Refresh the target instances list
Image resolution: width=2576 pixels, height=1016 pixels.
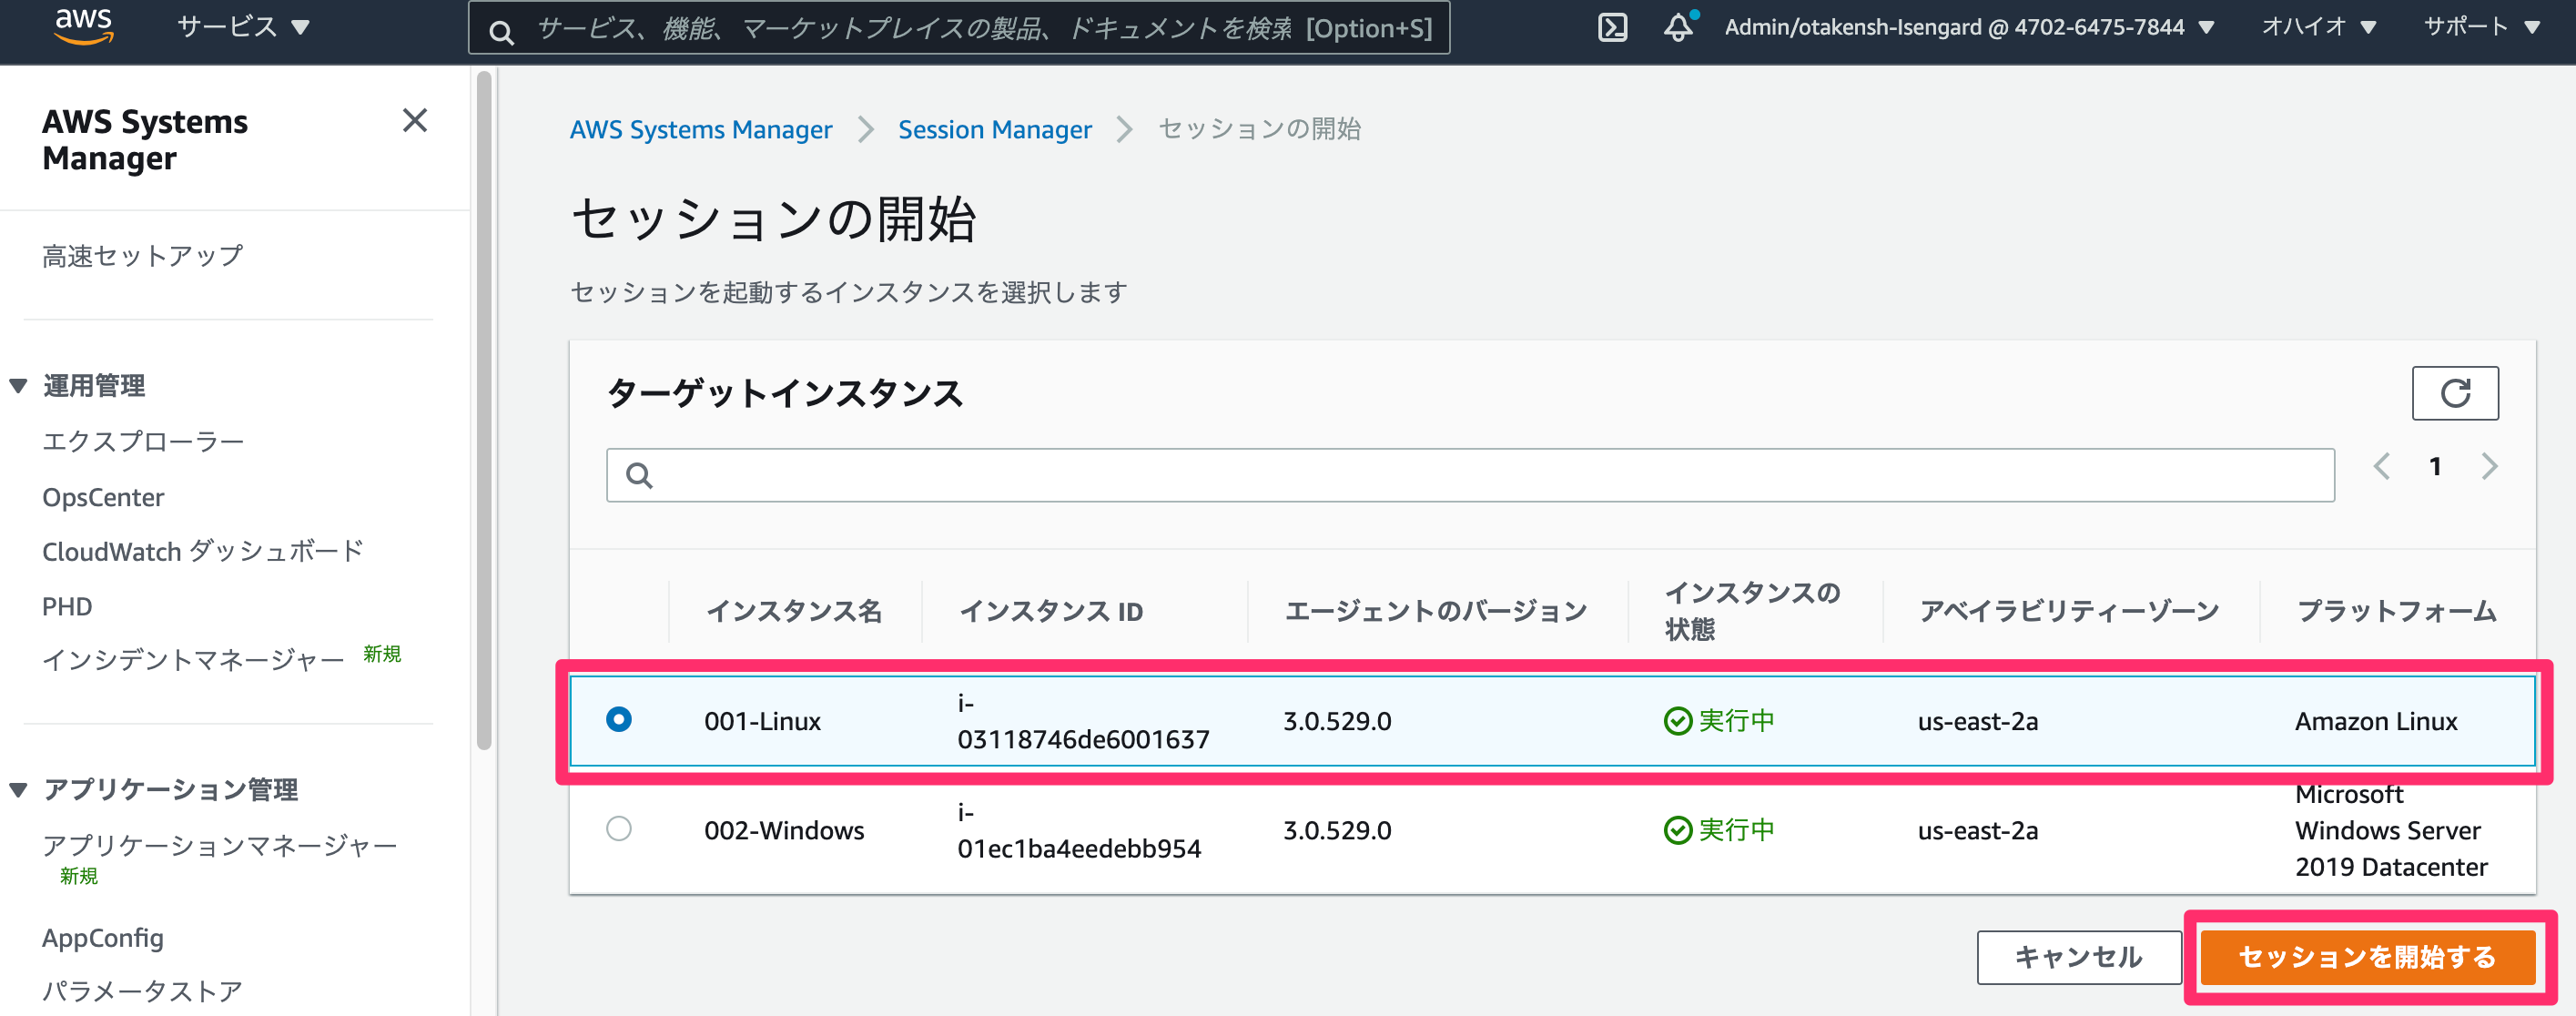click(x=2455, y=393)
